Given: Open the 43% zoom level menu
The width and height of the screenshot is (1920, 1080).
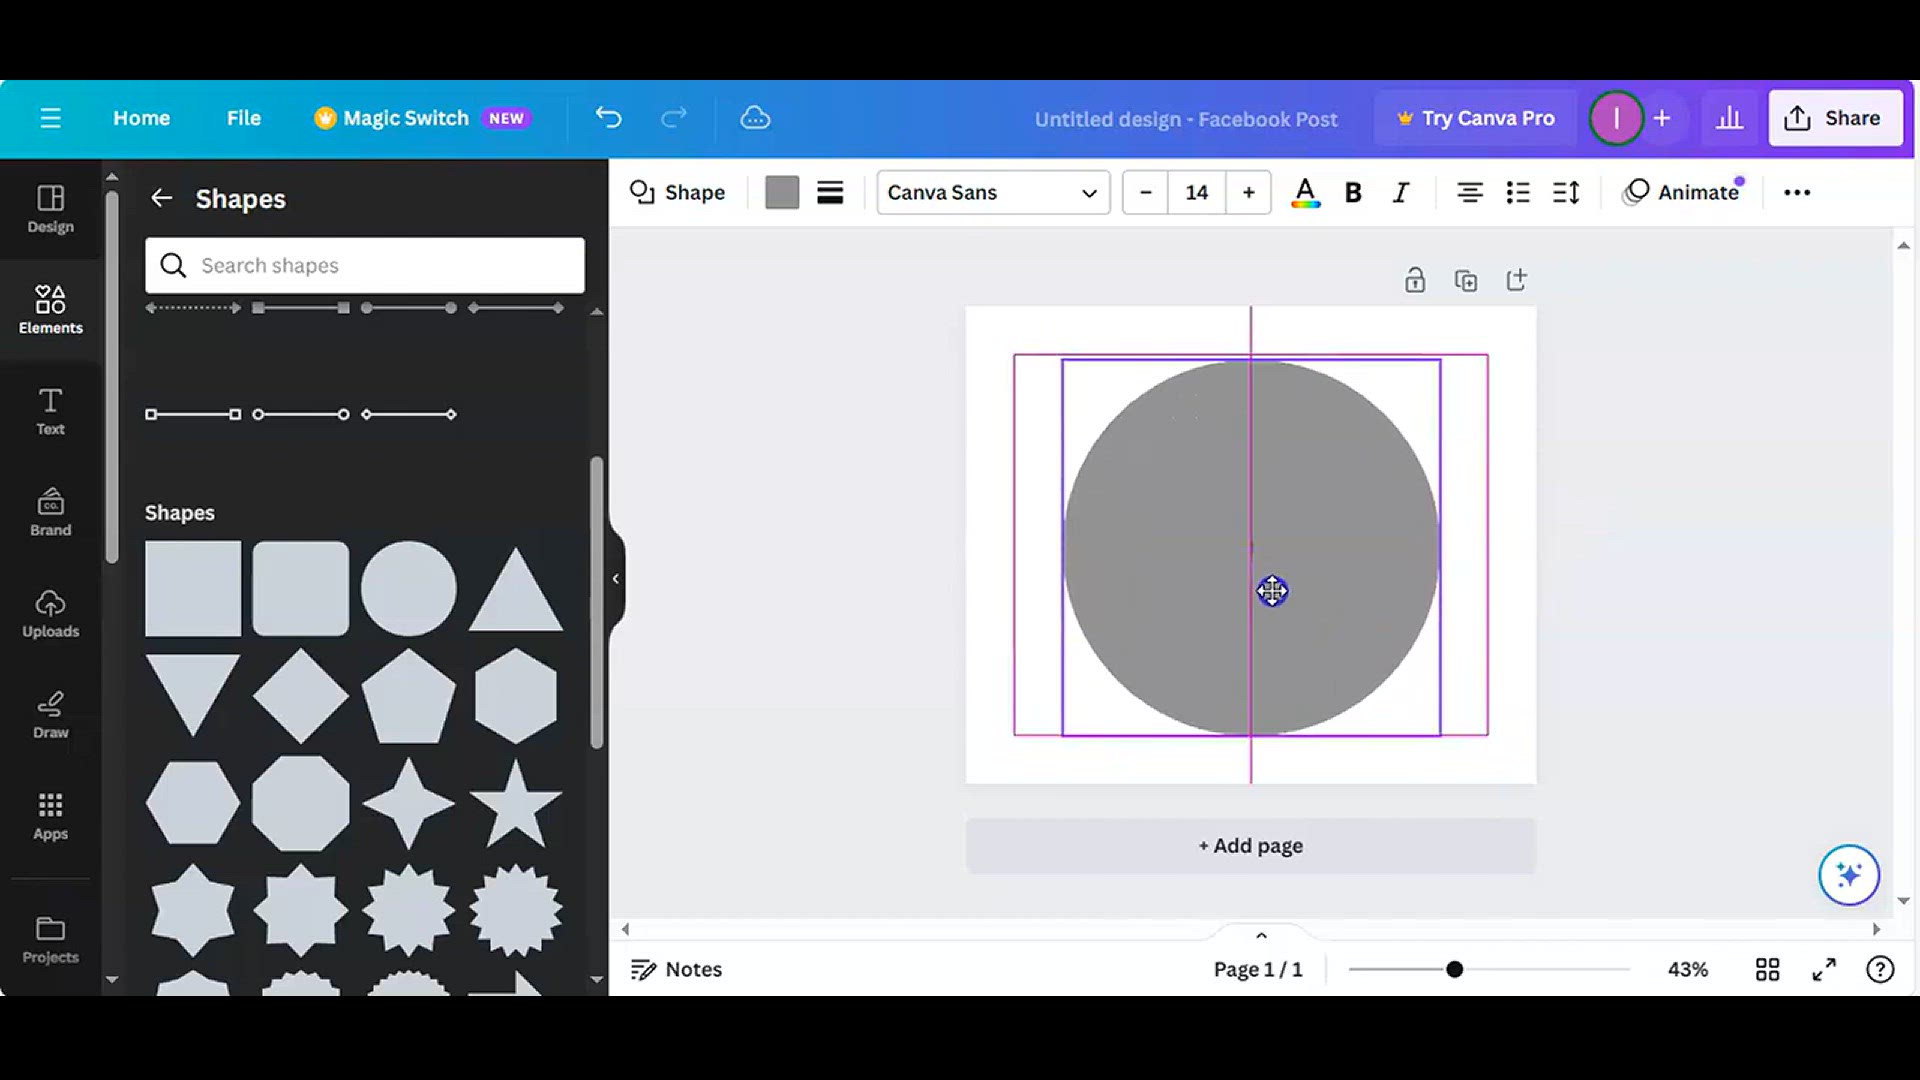Looking at the screenshot, I should pyautogui.click(x=1687, y=969).
